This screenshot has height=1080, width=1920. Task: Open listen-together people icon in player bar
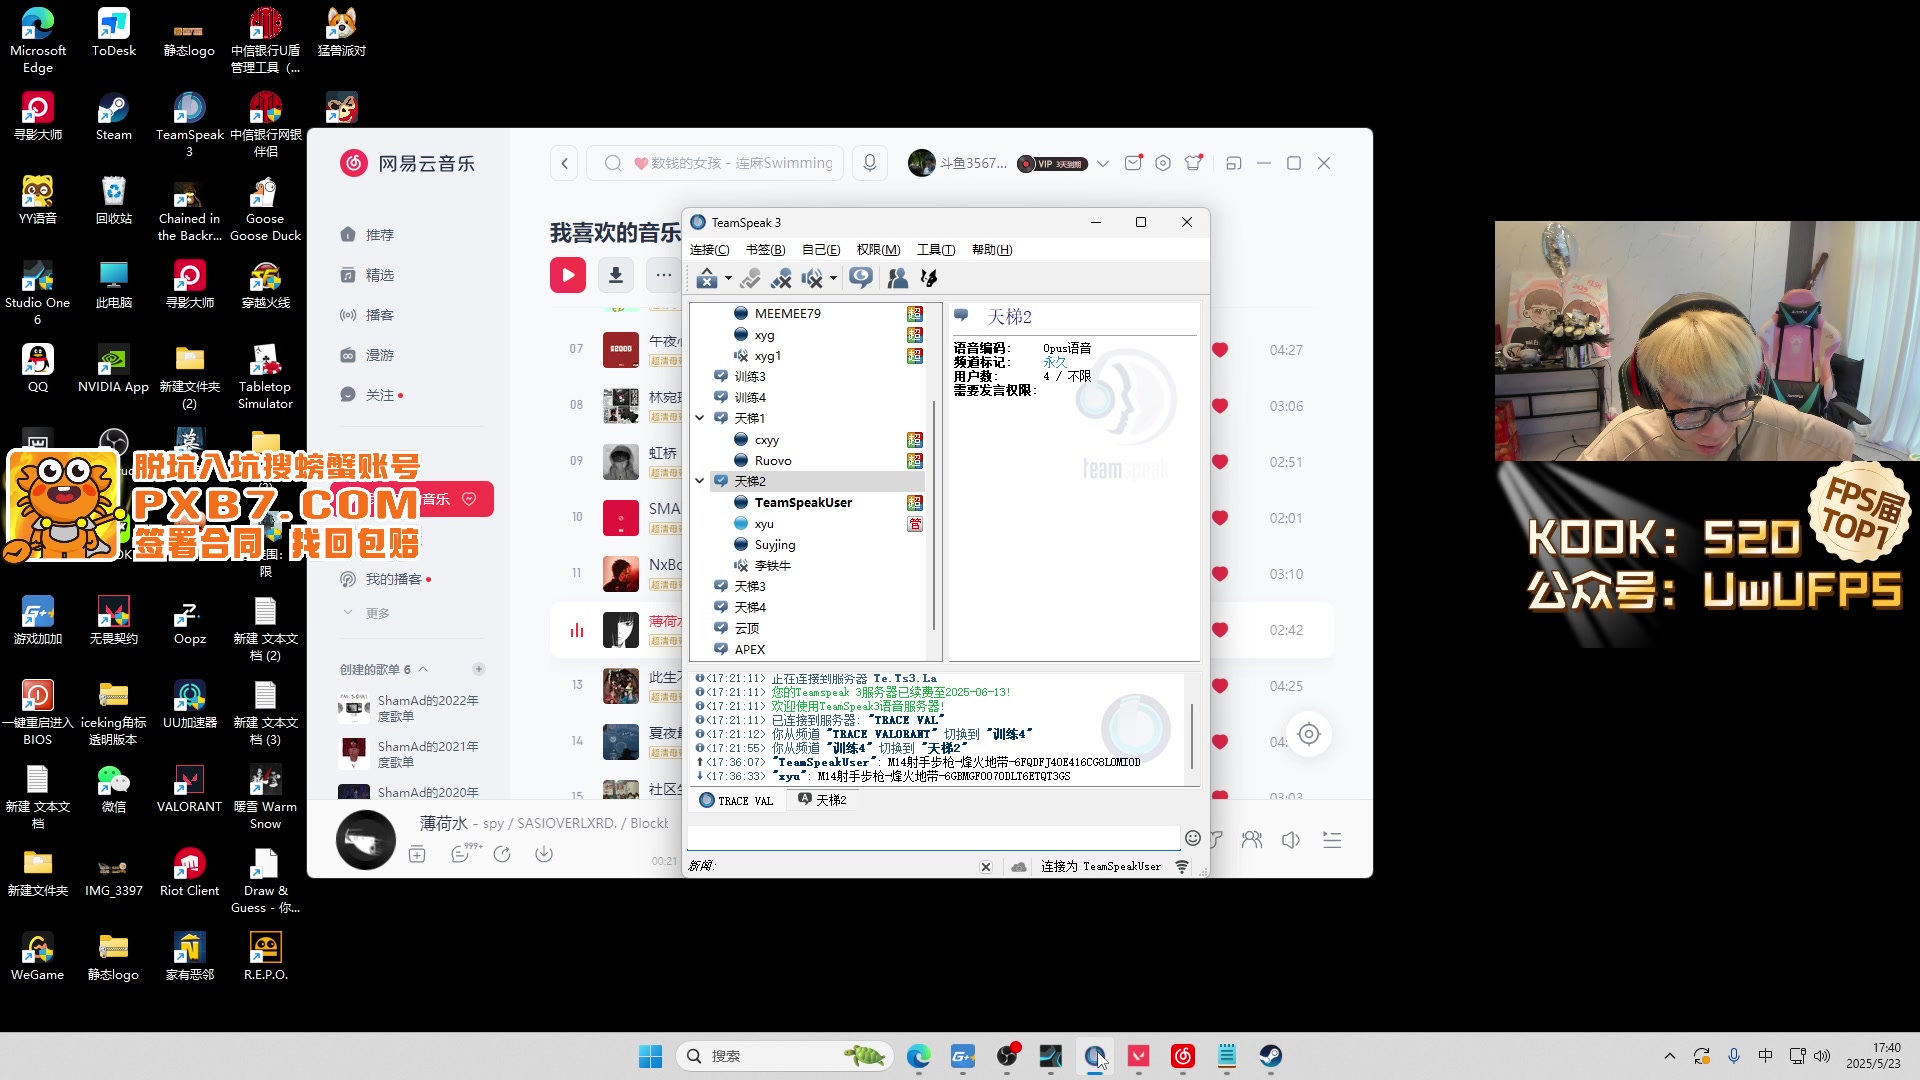(x=1252, y=840)
